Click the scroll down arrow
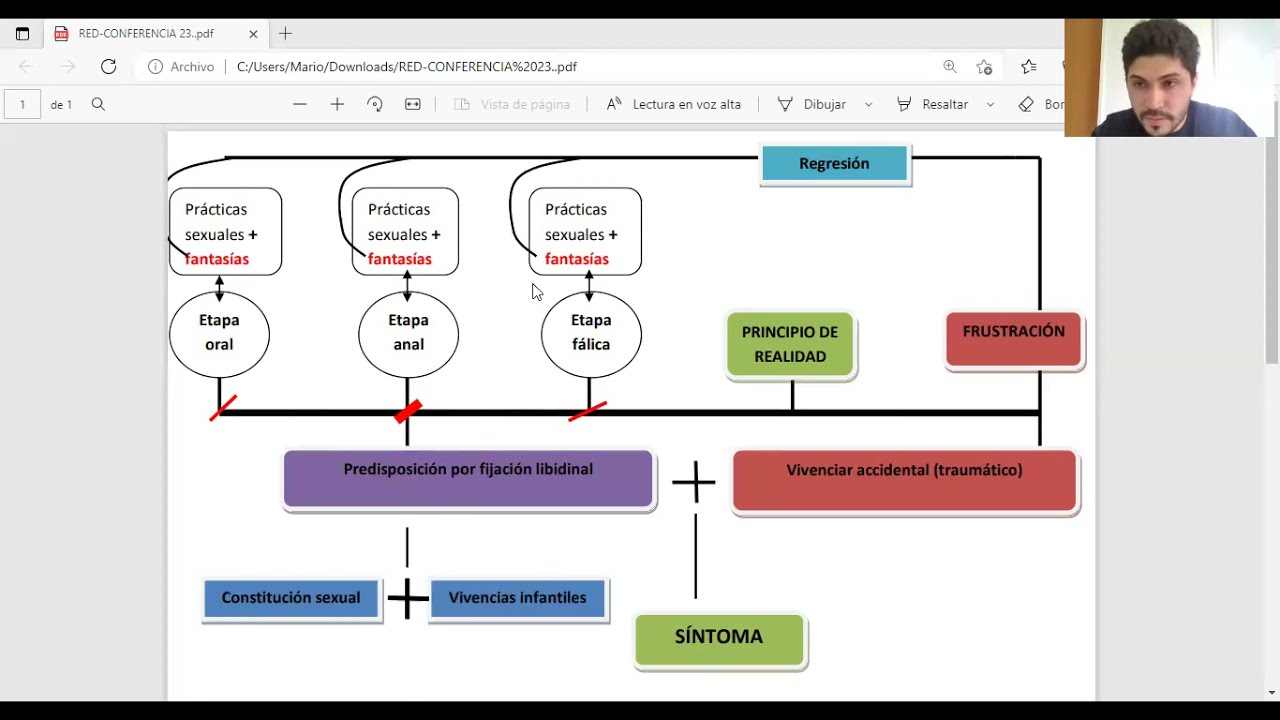This screenshot has width=1280, height=720. pos(1272,692)
